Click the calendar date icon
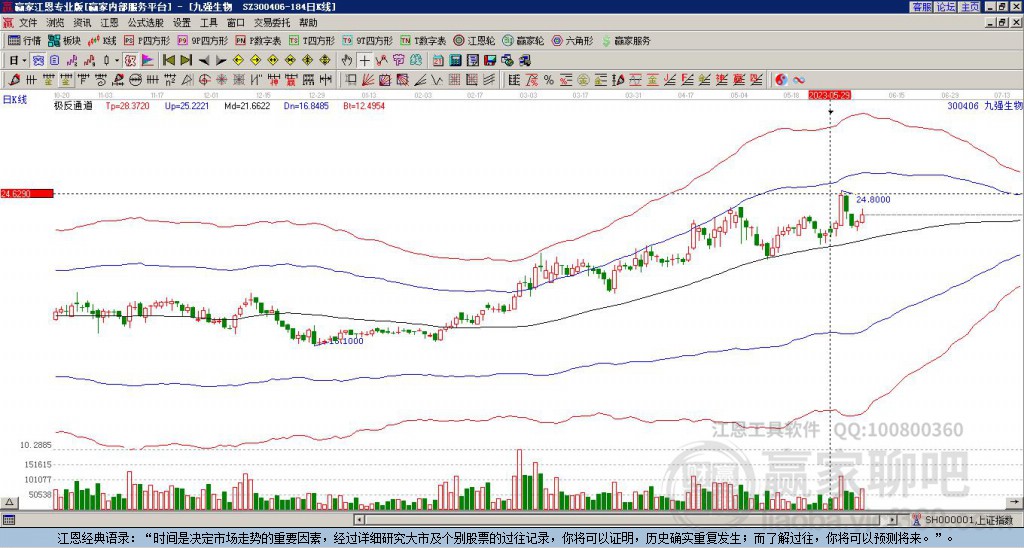Viewport: 1024px width, 548px height. click(438, 61)
